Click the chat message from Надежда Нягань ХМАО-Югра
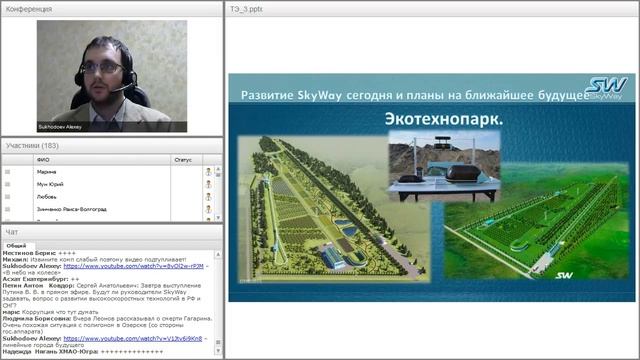The width and height of the screenshot is (640, 360). (x=83, y=351)
